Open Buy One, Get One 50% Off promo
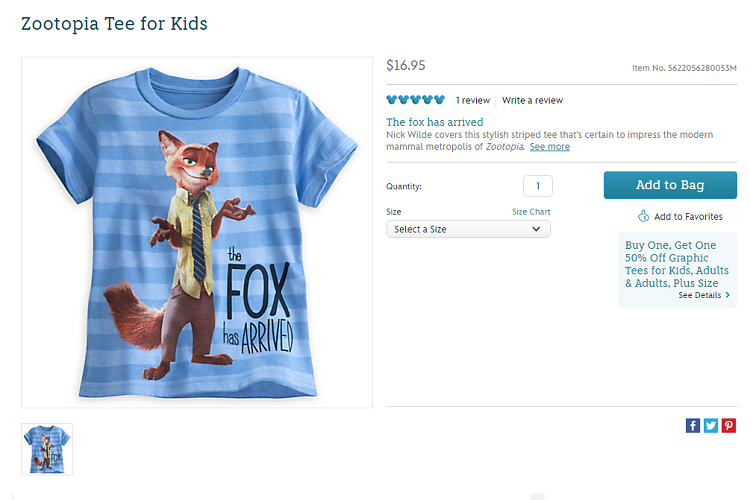Image resolution: width=750 pixels, height=500 pixels. pyautogui.click(x=671, y=264)
